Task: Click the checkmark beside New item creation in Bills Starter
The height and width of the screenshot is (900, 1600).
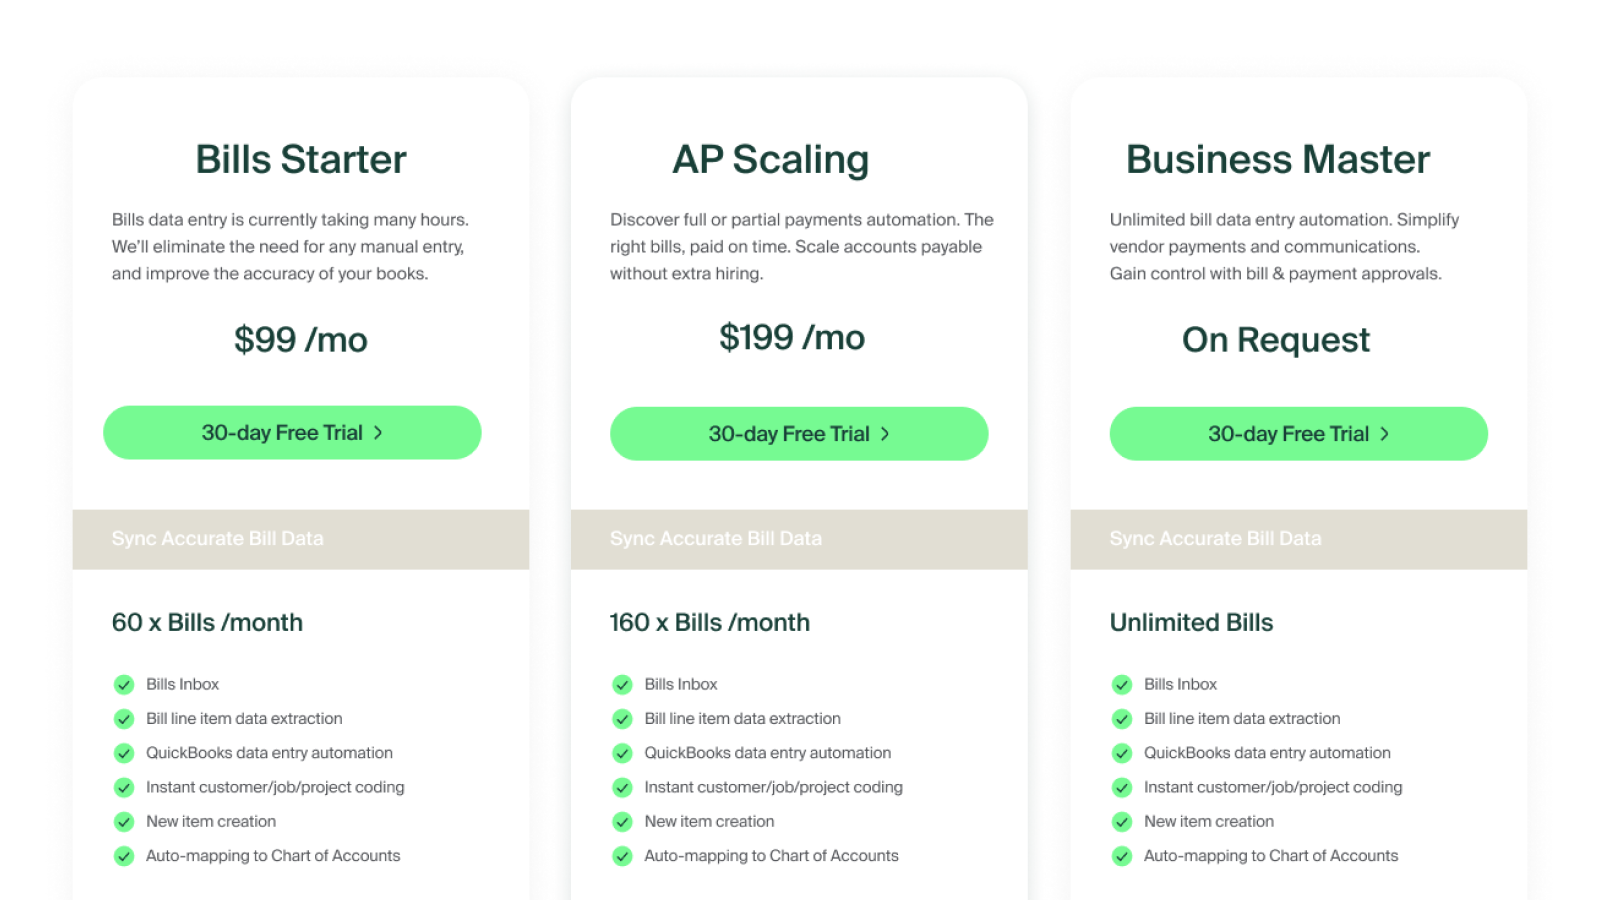Action: tap(124, 821)
